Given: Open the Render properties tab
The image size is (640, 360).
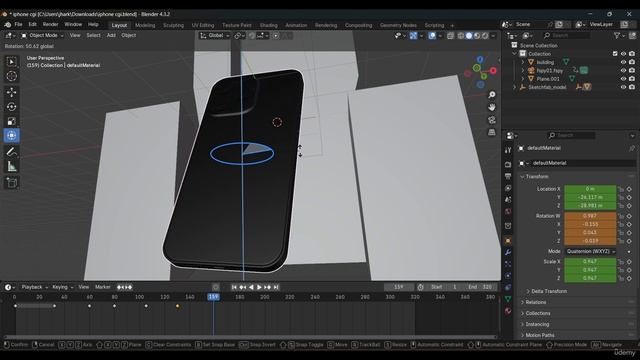Looking at the screenshot, I should (x=508, y=164).
